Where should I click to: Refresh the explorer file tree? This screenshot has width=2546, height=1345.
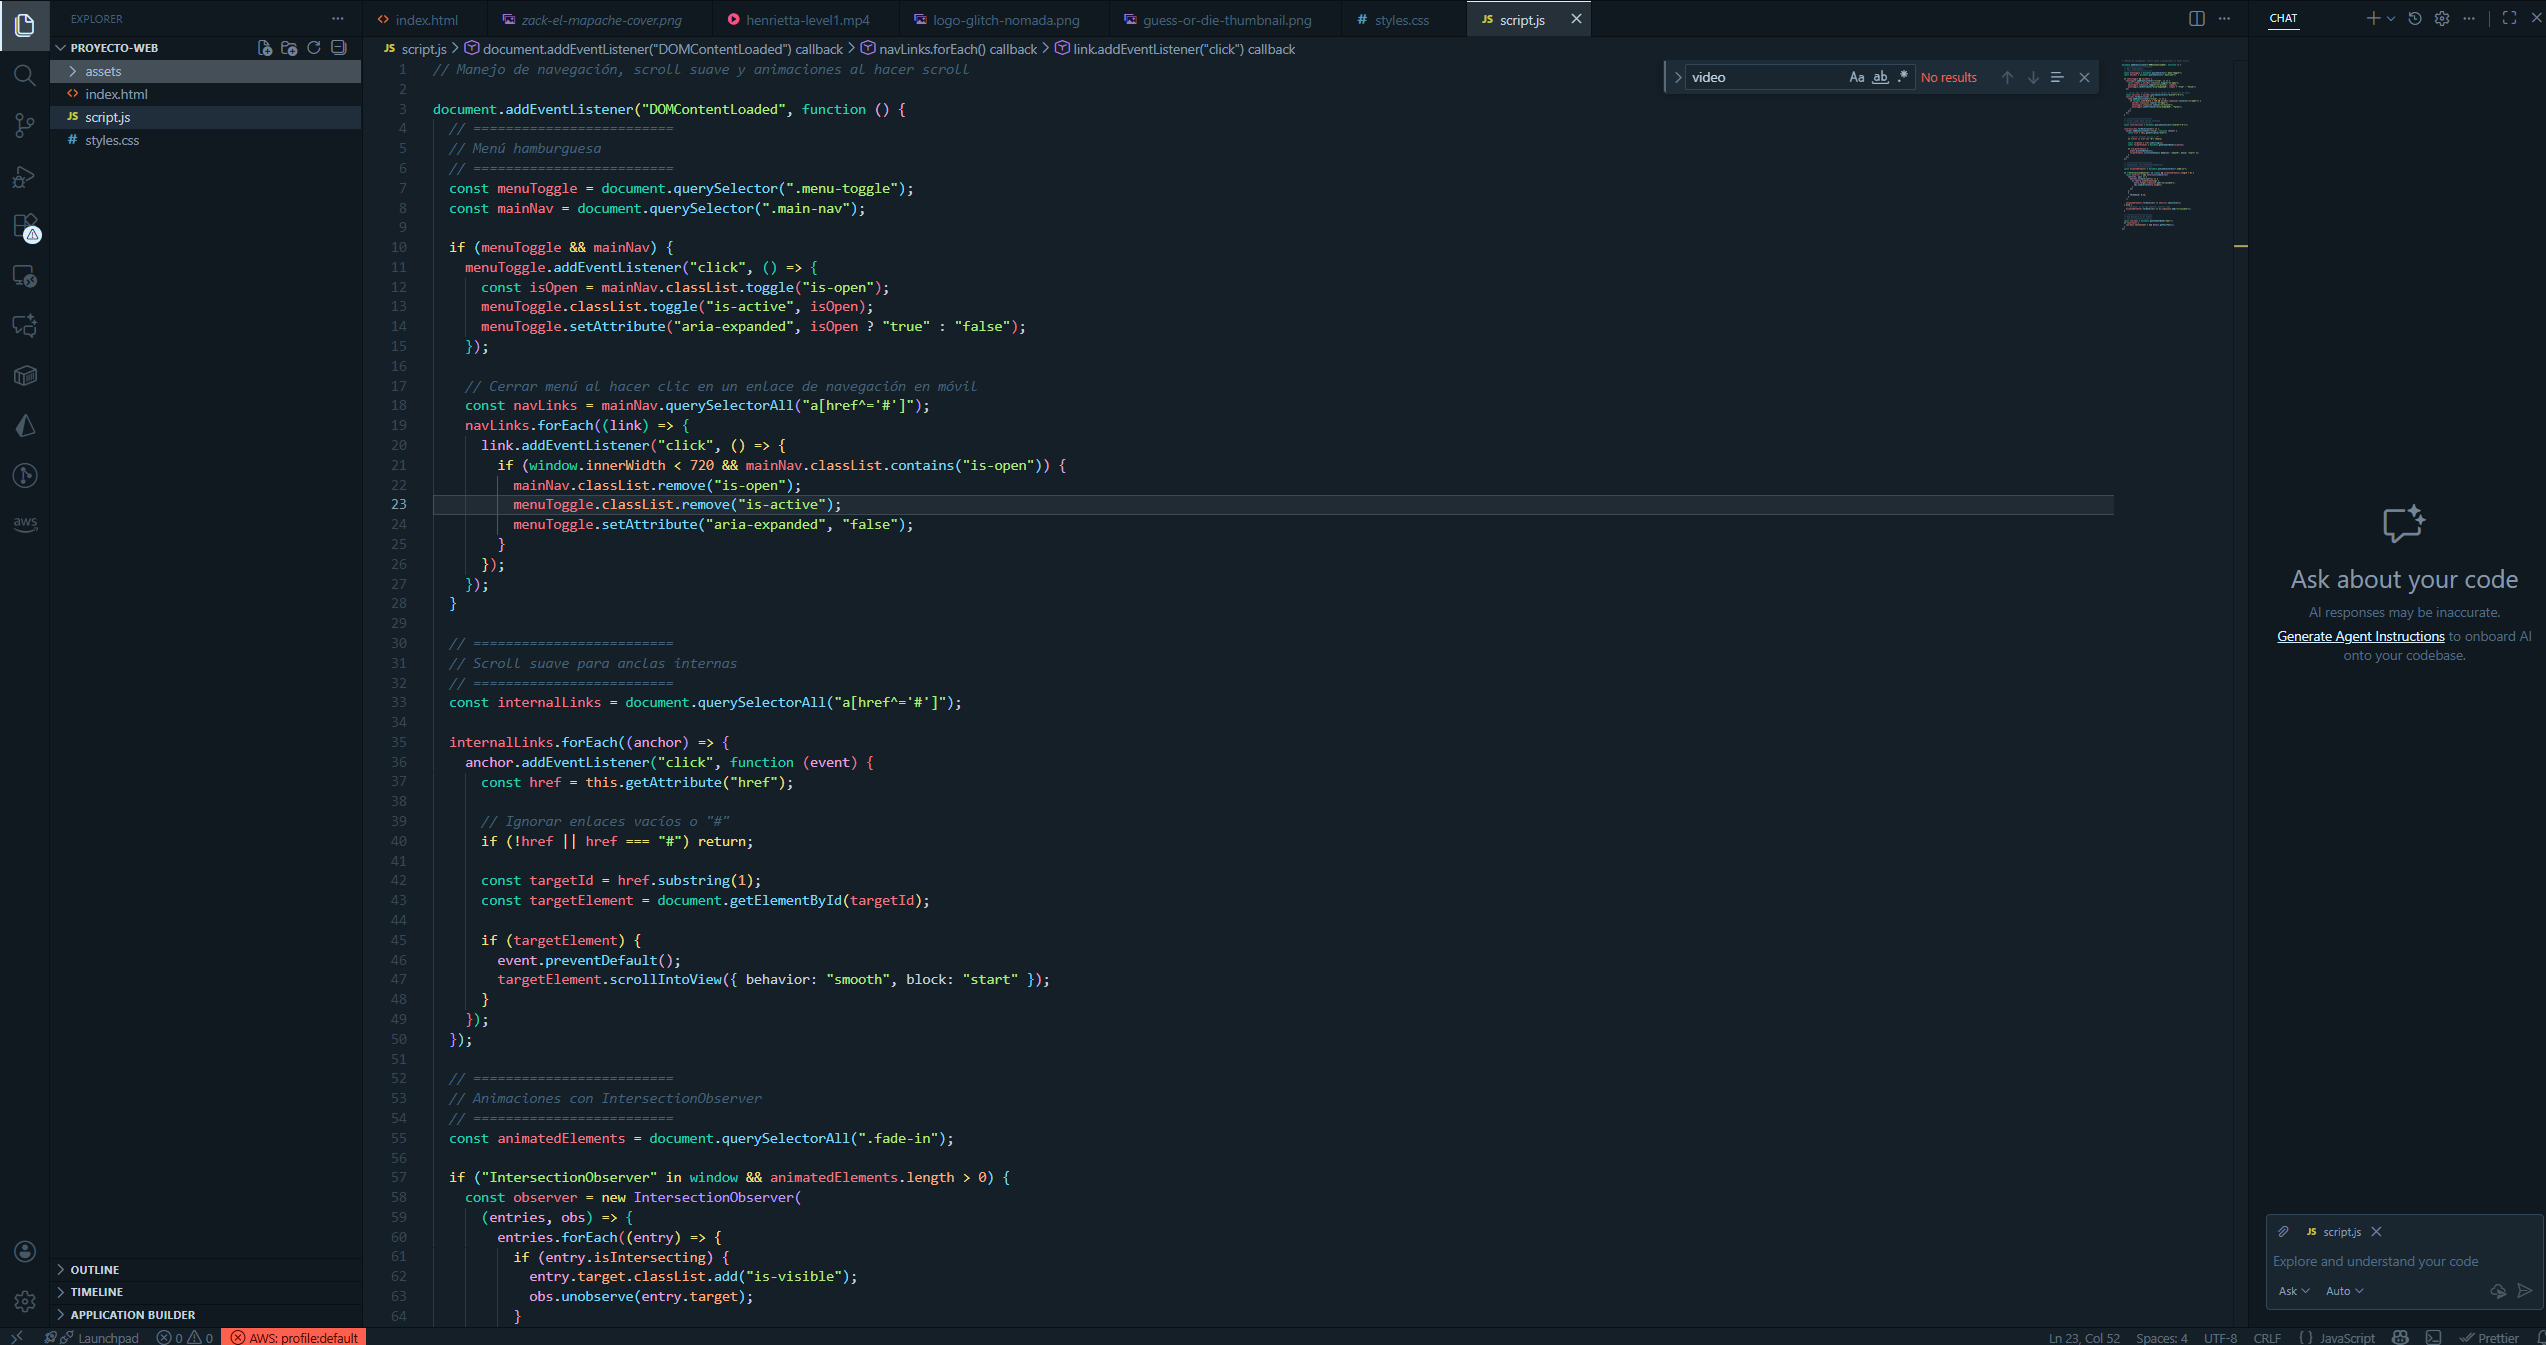(314, 48)
